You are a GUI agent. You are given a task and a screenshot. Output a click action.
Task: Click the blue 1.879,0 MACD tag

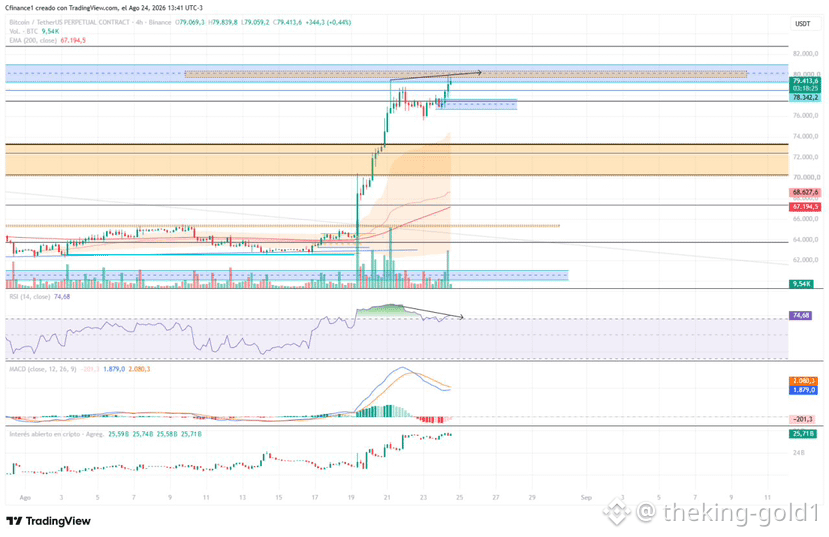tap(804, 390)
